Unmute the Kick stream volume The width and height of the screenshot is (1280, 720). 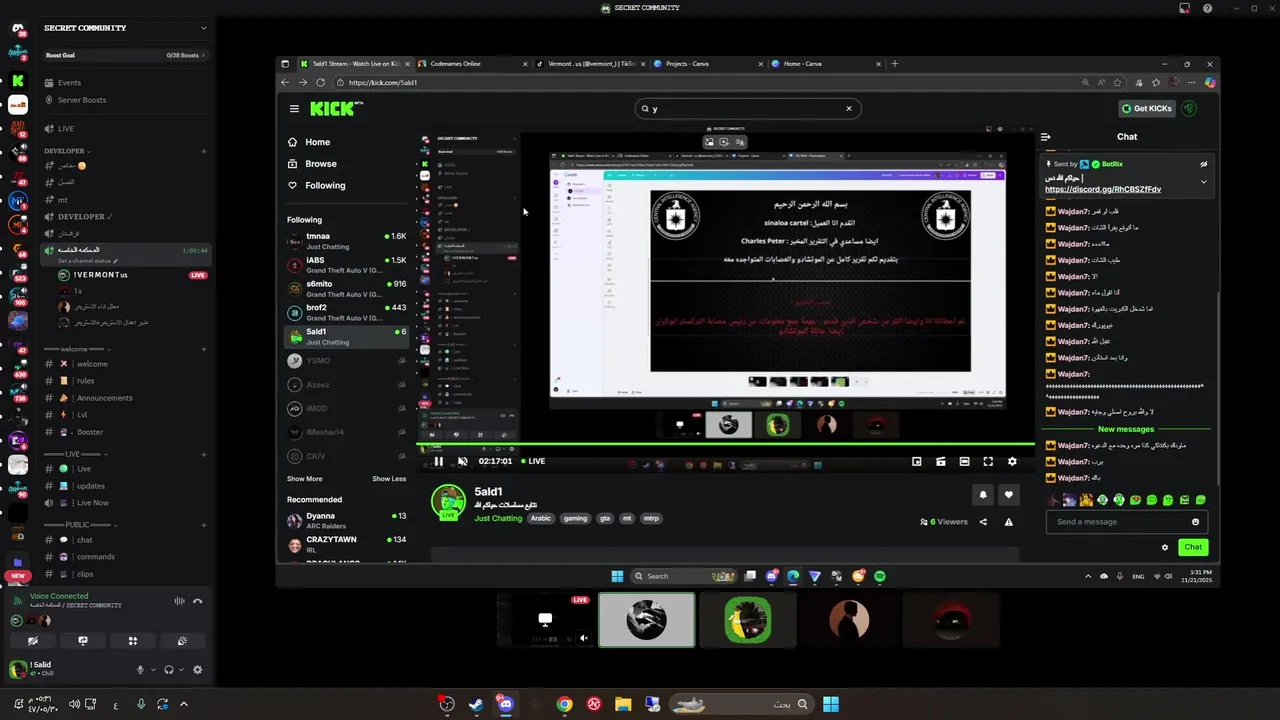pyautogui.click(x=462, y=461)
